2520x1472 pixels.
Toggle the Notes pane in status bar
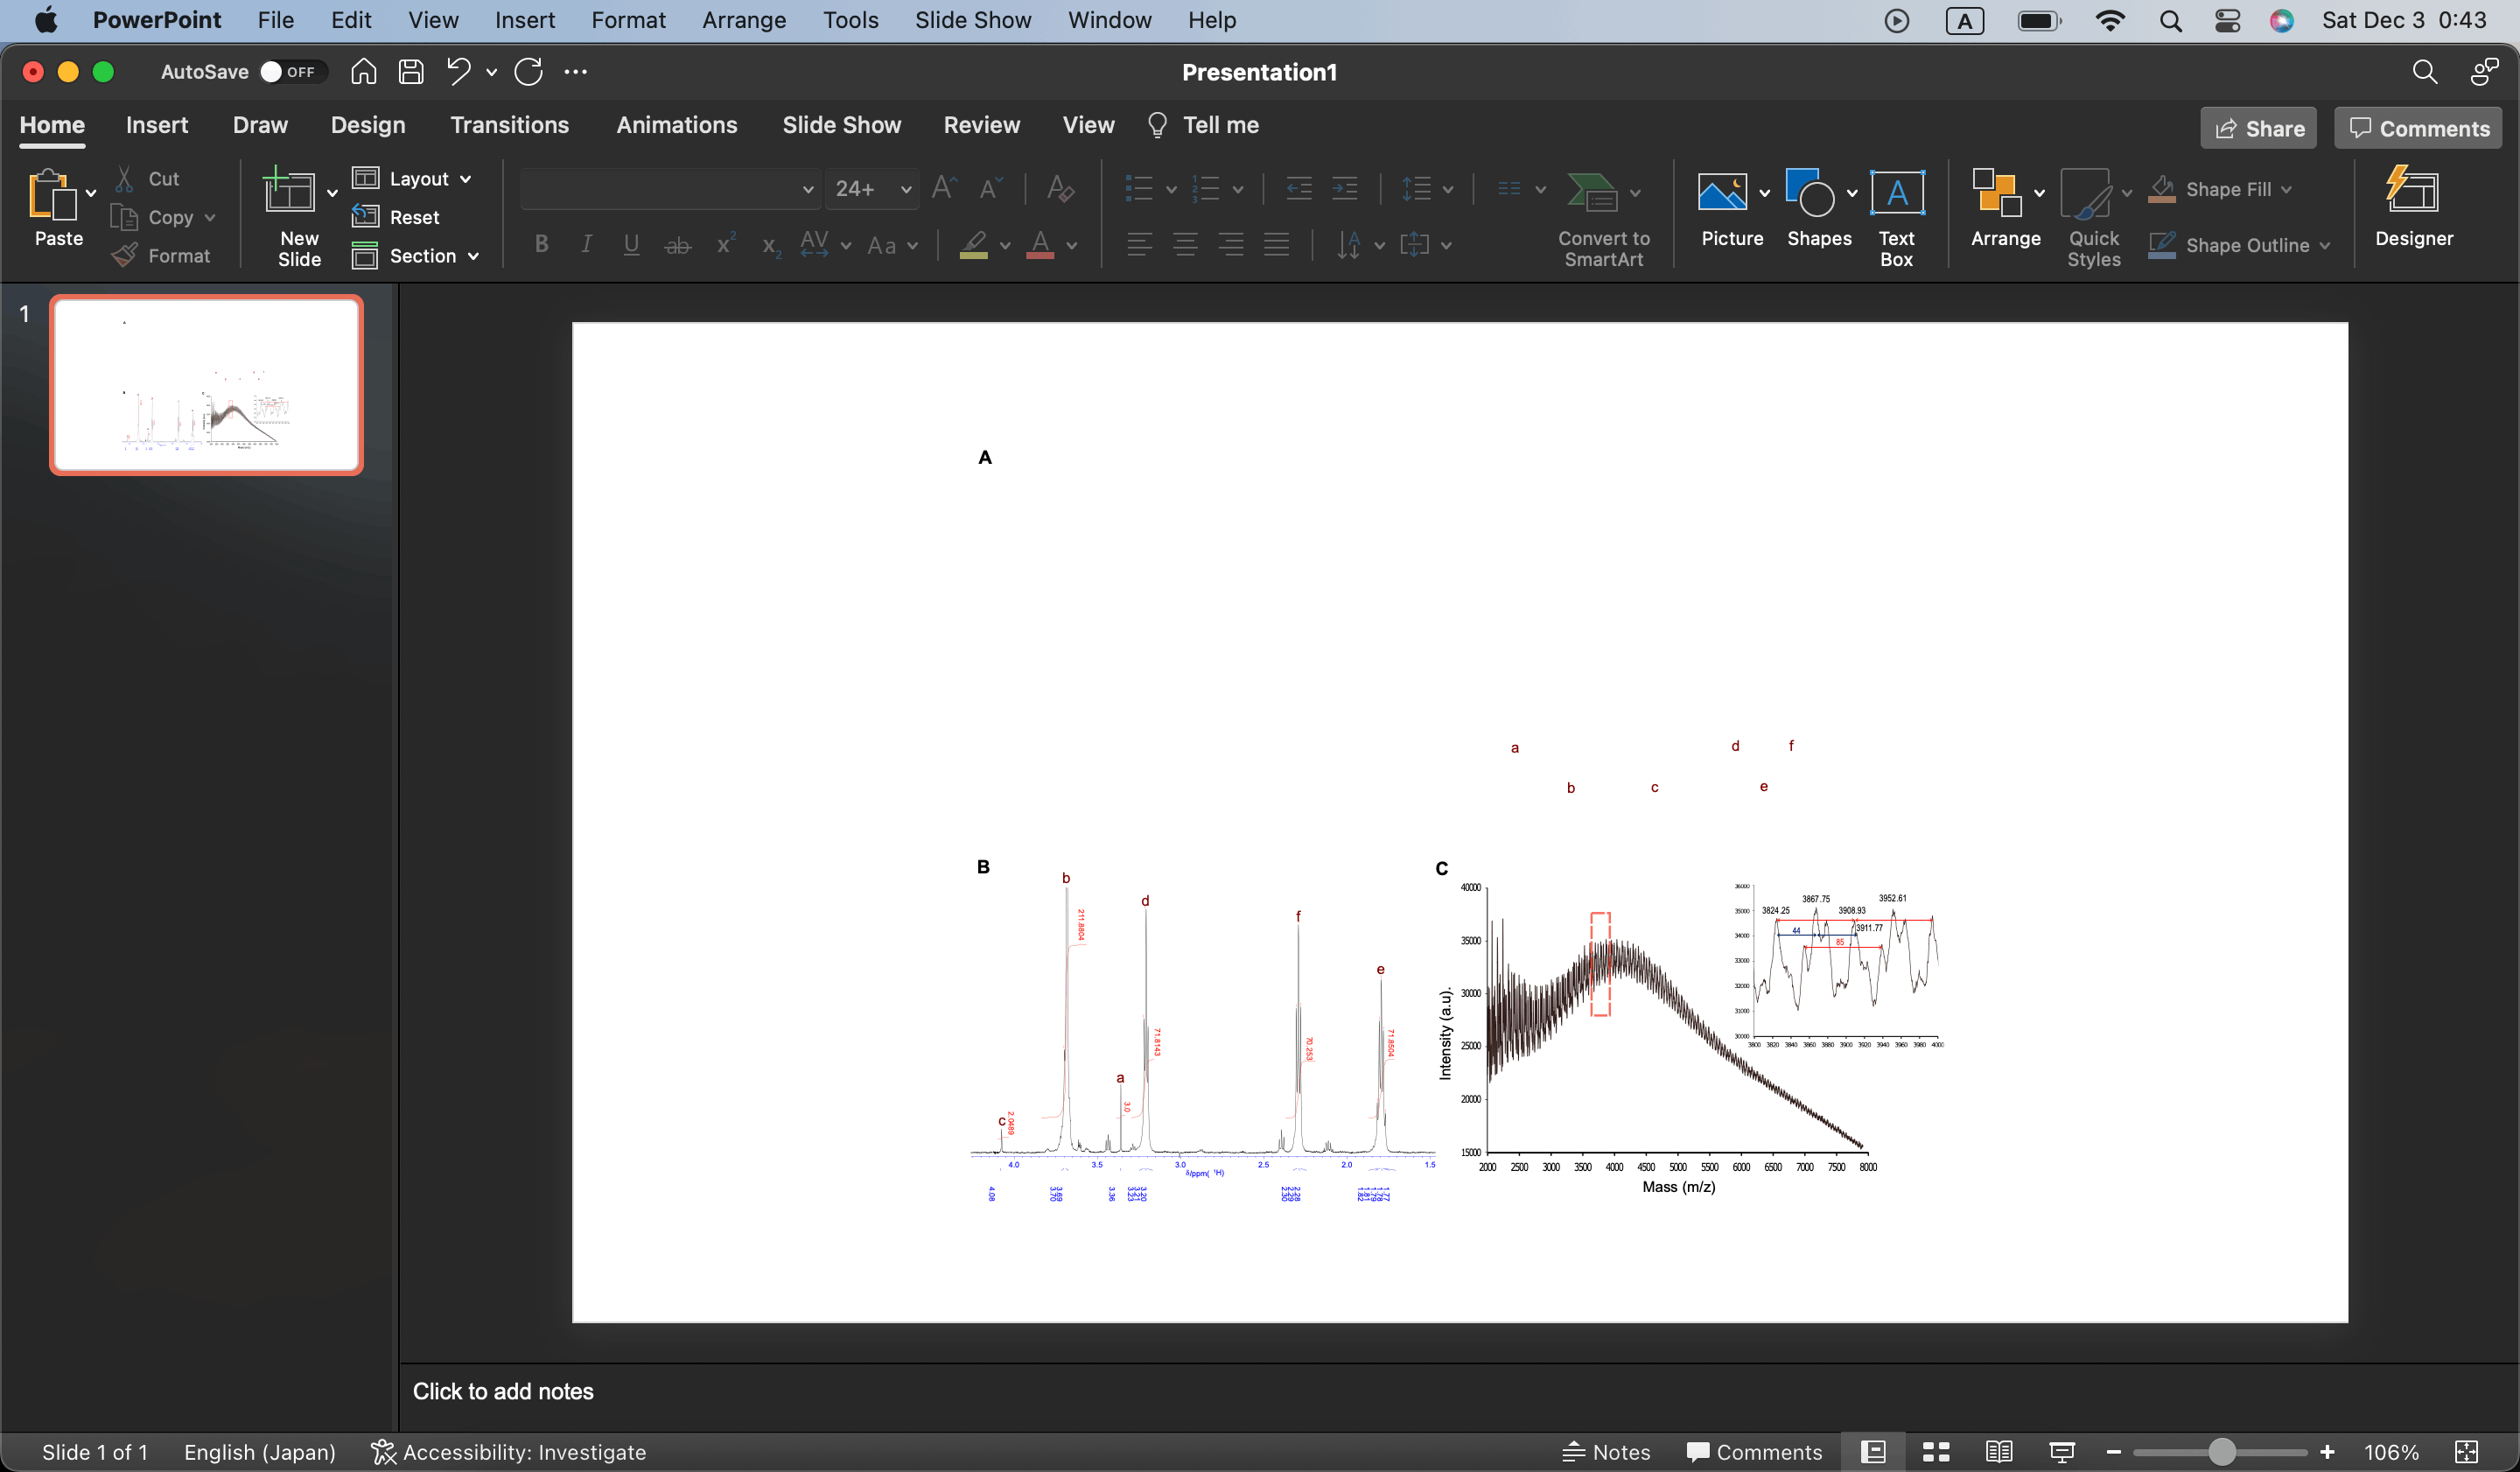[1606, 1452]
